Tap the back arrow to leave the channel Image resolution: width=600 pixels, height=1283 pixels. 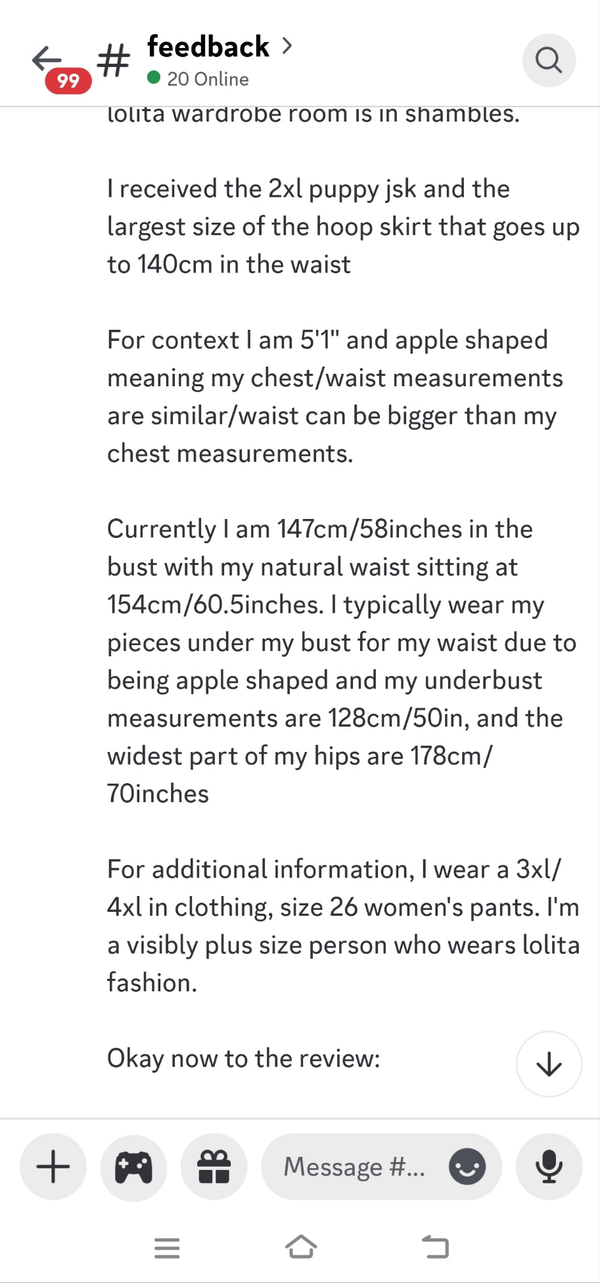click(46, 58)
